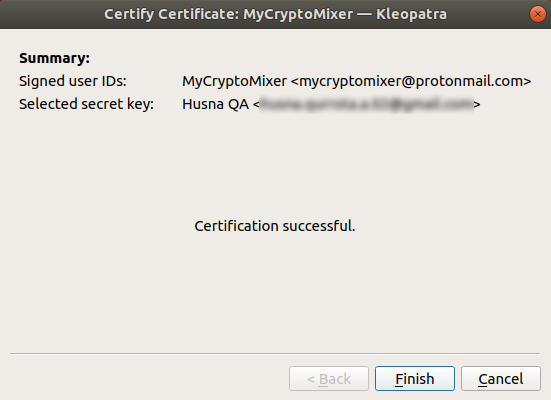Select the 'Husna QA' key owner name

(215, 104)
